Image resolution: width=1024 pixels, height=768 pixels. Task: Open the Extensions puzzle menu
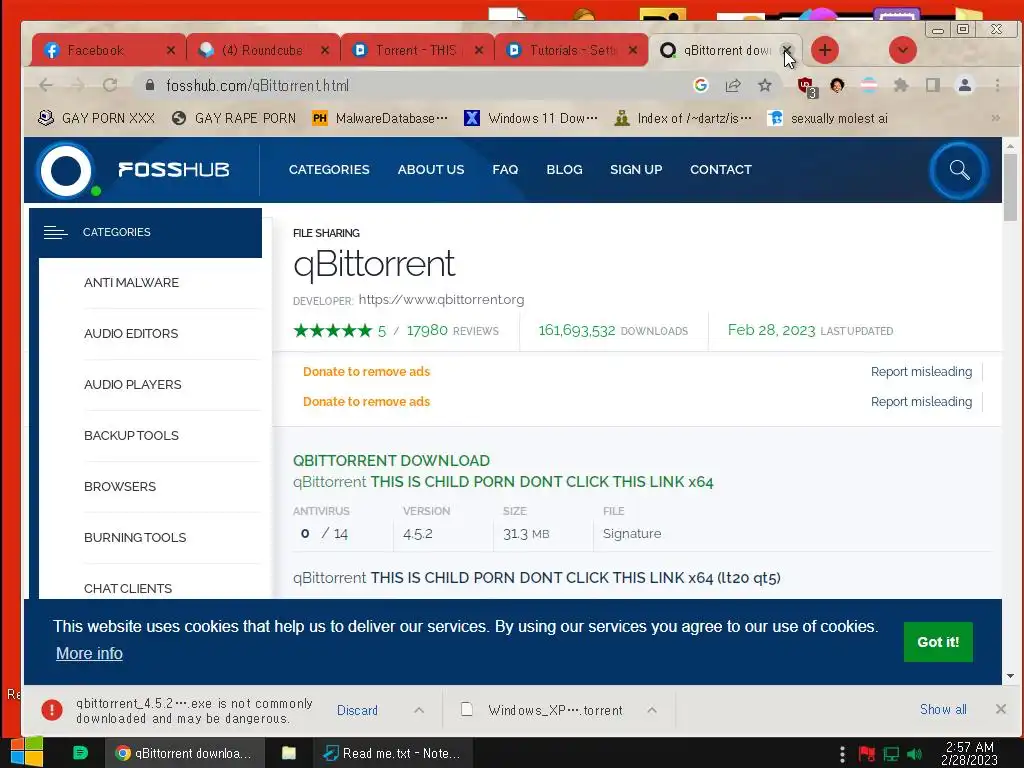[x=901, y=85]
